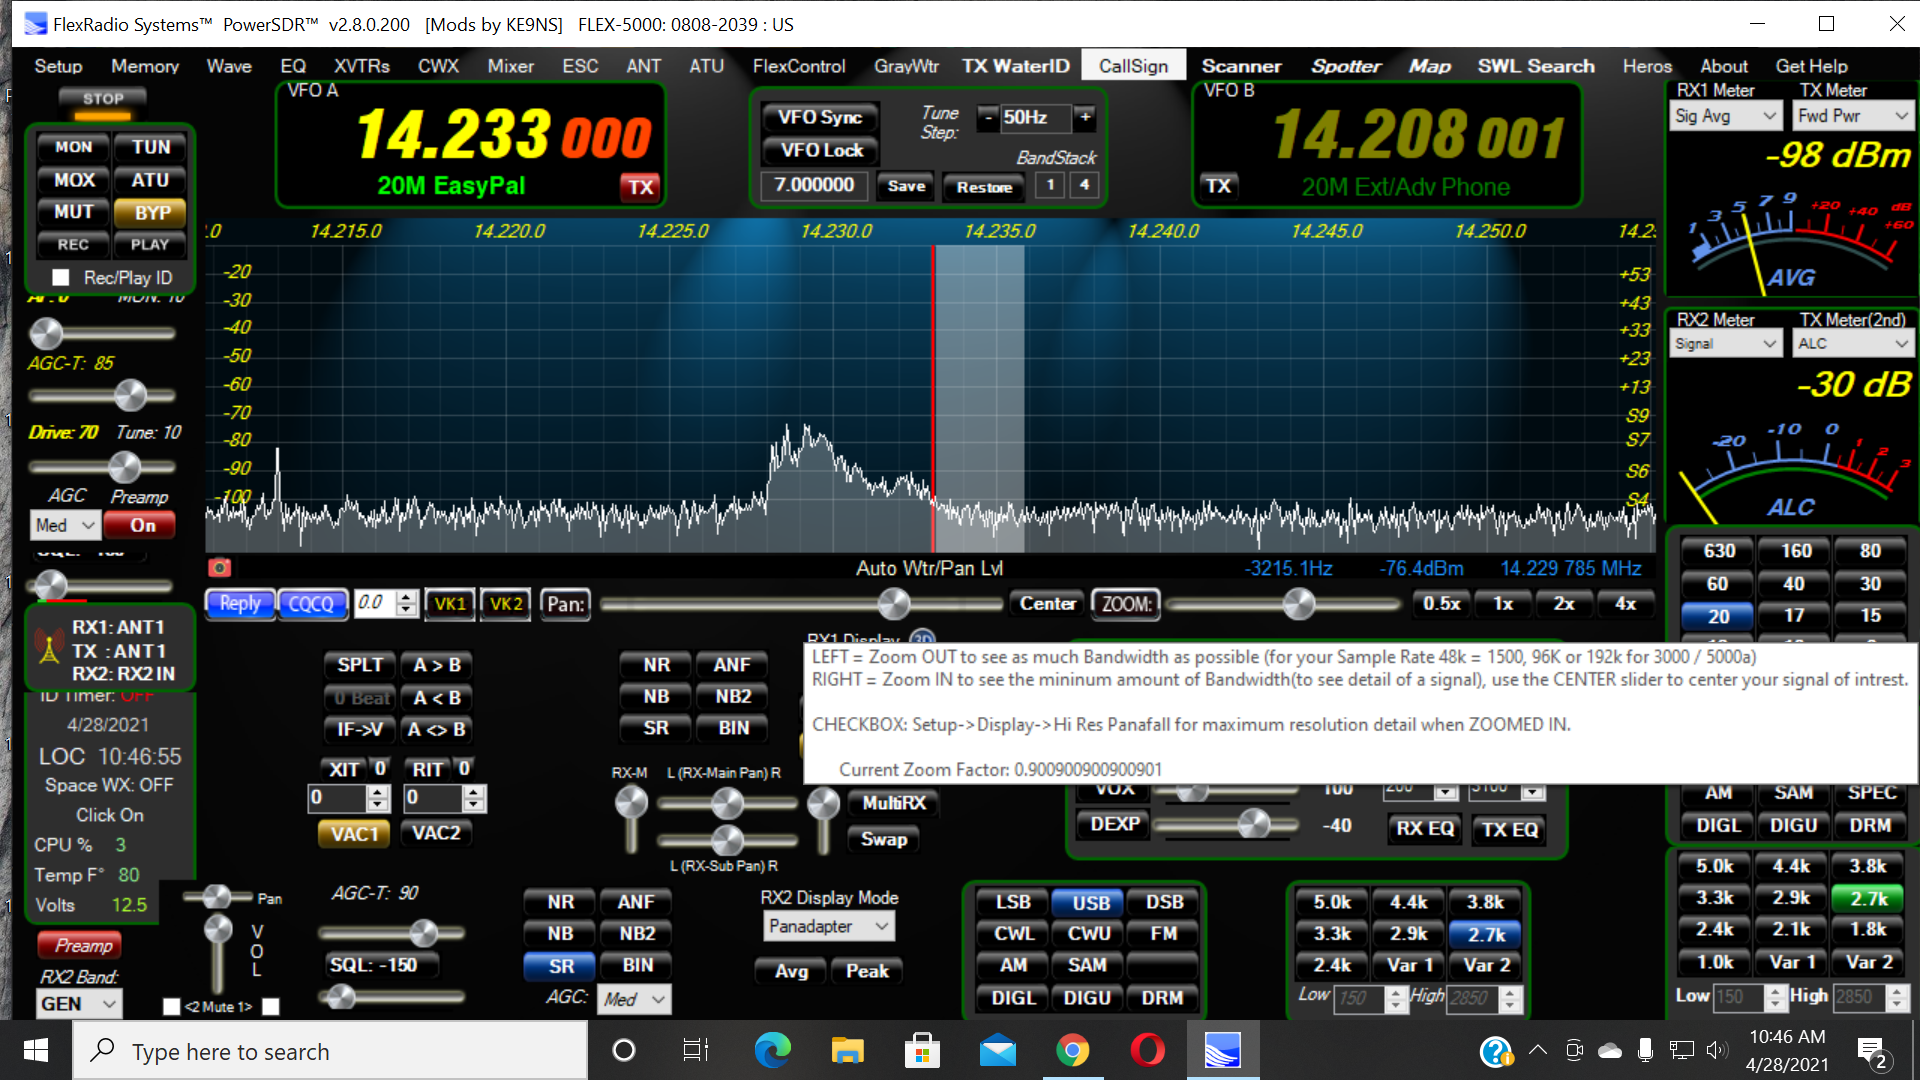Adjust the ZOOM slider handle

click(1298, 603)
